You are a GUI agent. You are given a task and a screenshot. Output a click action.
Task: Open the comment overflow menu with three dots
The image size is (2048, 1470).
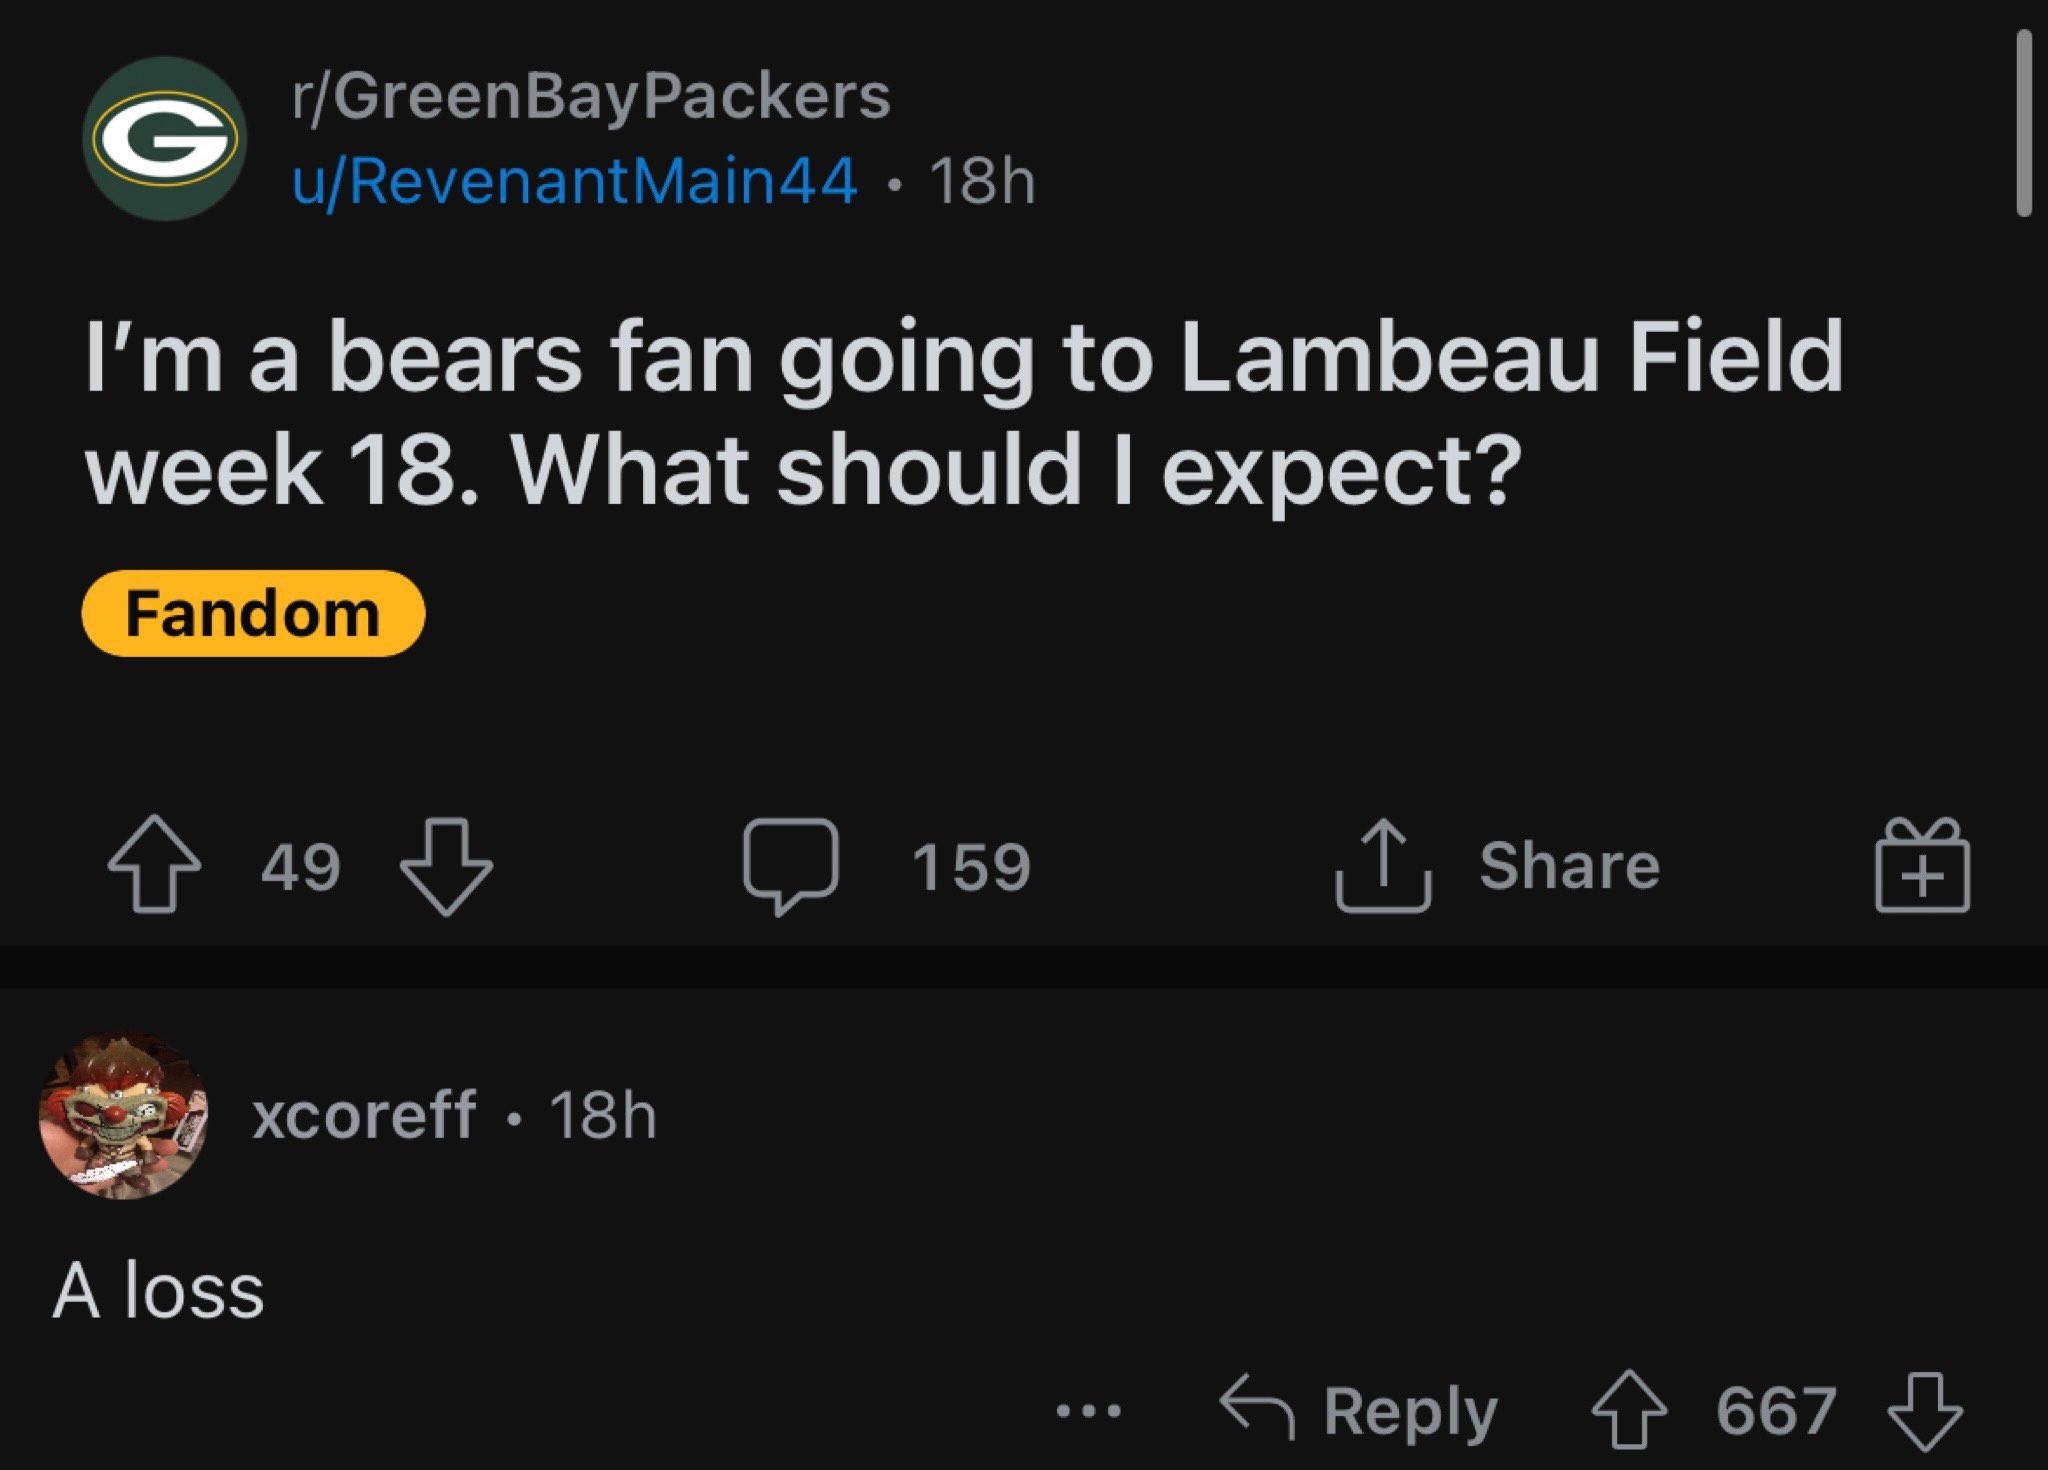[1086, 1410]
